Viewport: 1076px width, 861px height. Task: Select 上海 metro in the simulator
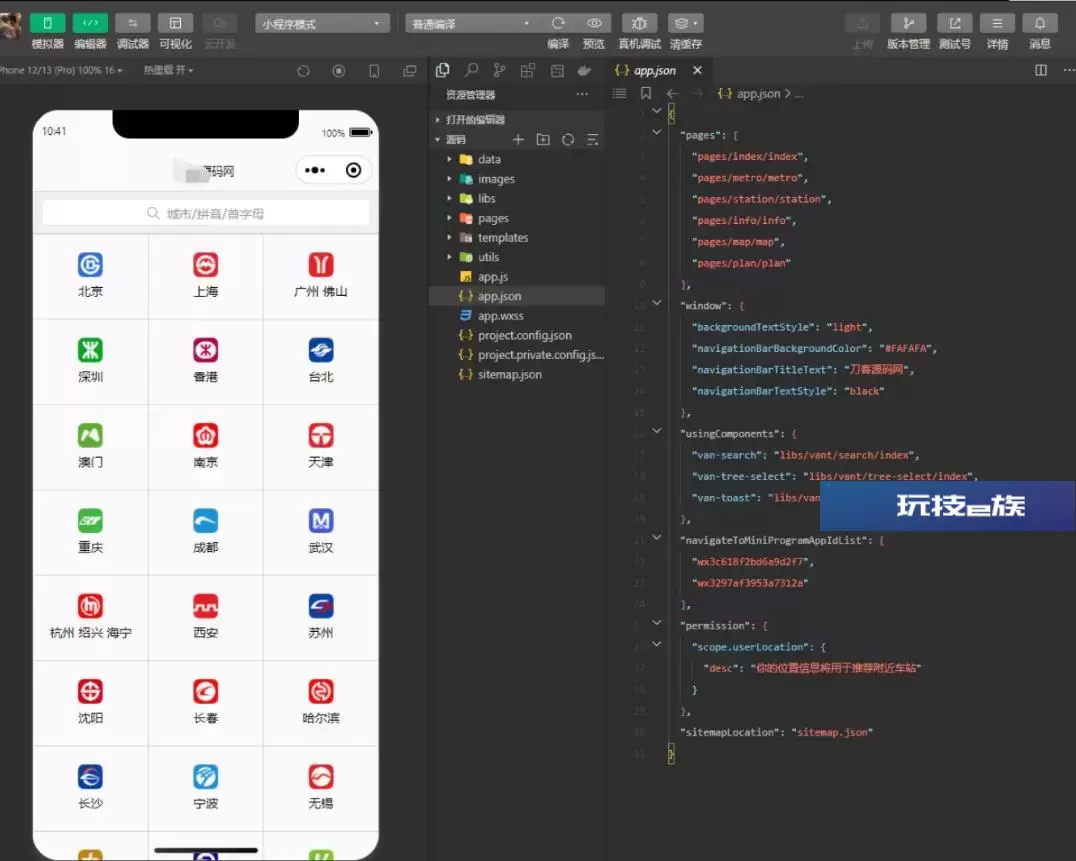[x=206, y=276]
